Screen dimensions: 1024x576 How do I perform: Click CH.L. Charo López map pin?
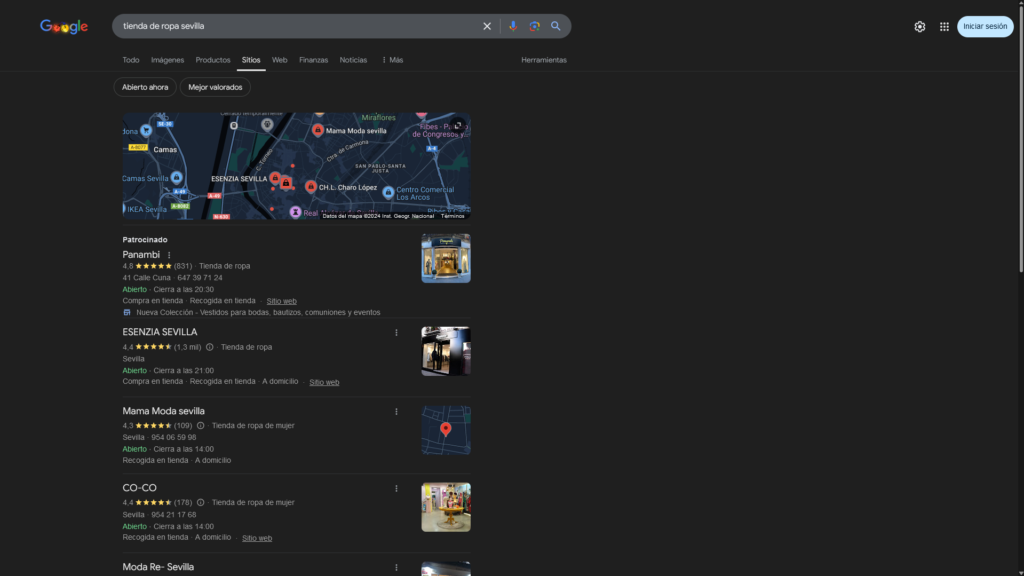coord(311,187)
